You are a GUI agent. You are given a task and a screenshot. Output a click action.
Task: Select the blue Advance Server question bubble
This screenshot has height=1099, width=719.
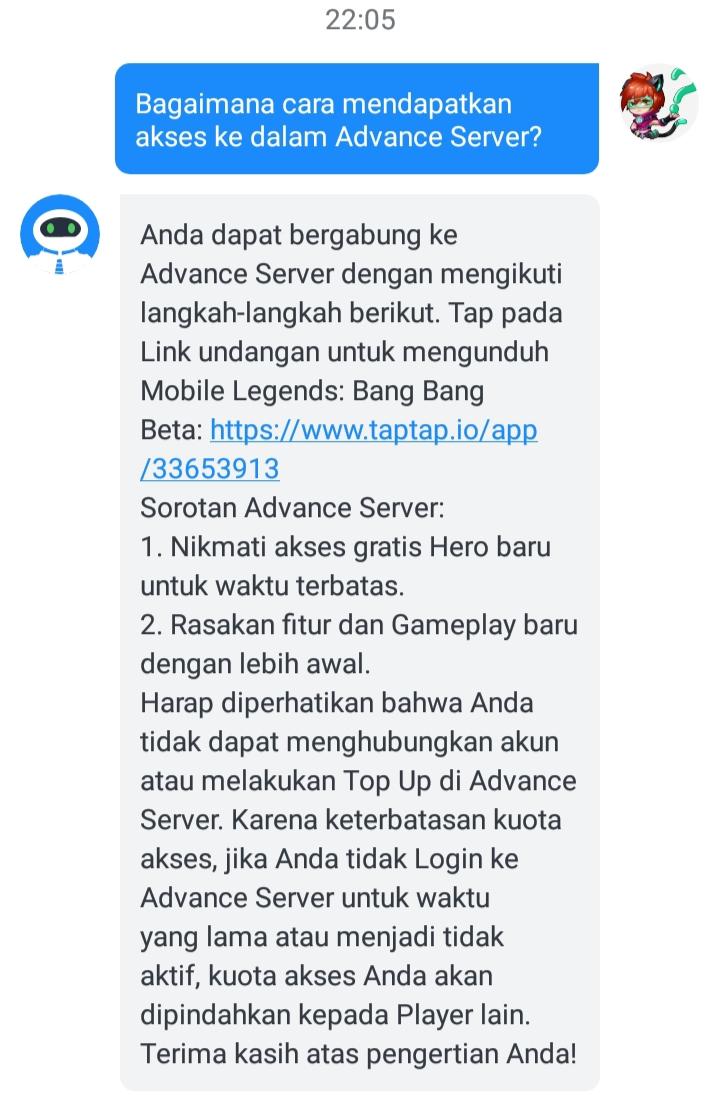coord(357,118)
